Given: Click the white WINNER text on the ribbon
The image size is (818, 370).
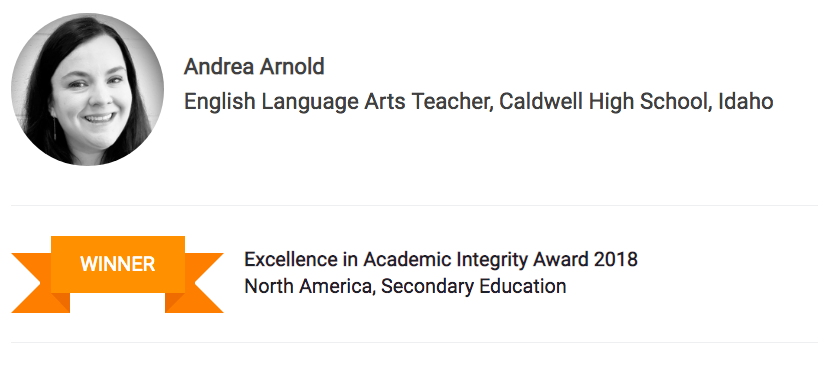Looking at the screenshot, I should tap(117, 264).
